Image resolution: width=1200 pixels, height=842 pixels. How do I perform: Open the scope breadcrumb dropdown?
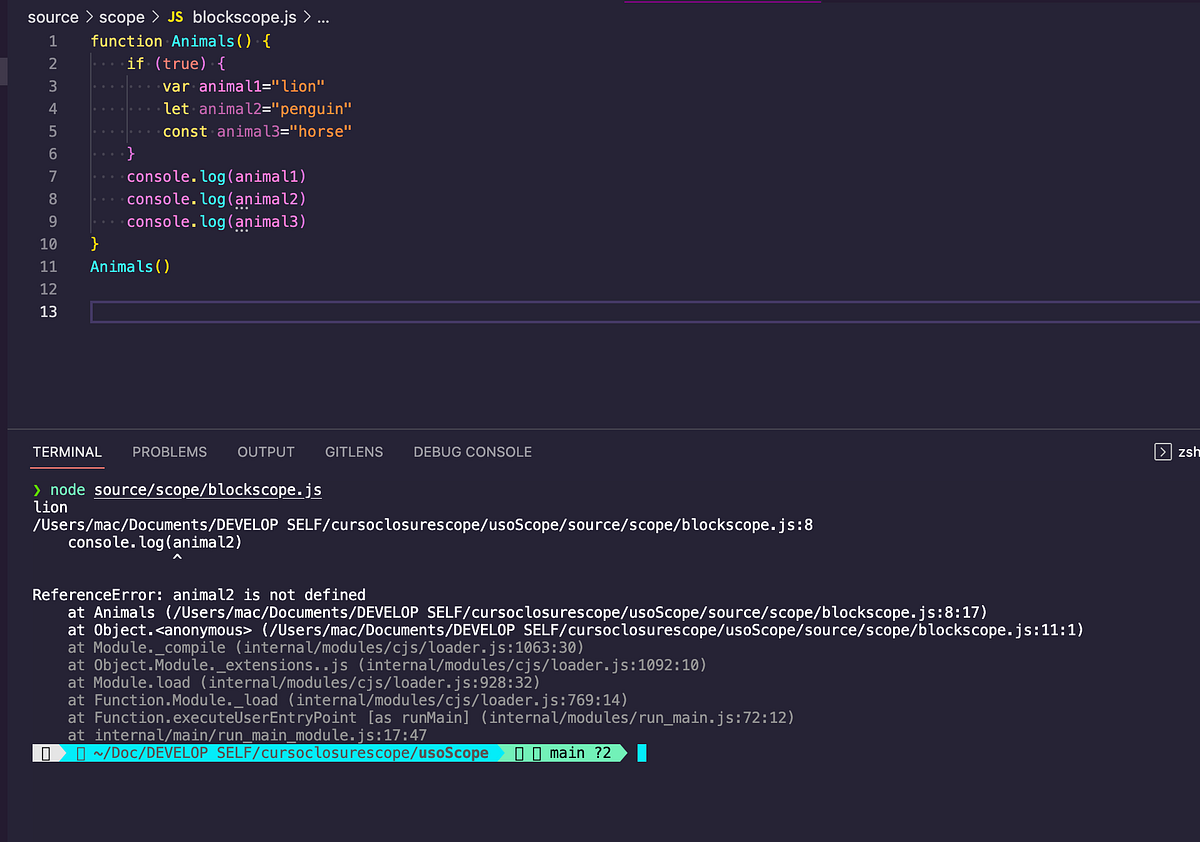122,17
